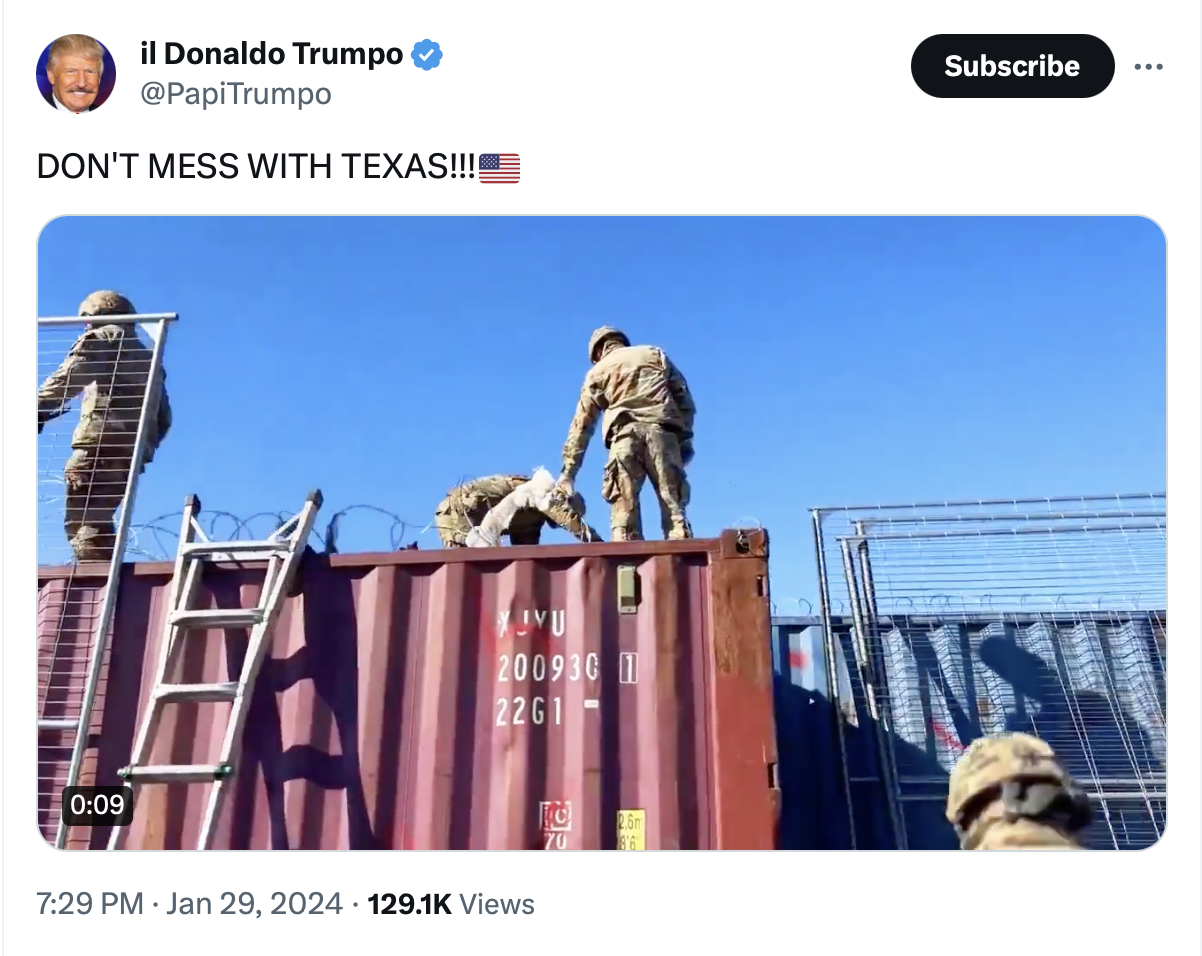Subscribe to il Donaldo Trumpo
The height and width of the screenshot is (956, 1202).
[x=1012, y=66]
